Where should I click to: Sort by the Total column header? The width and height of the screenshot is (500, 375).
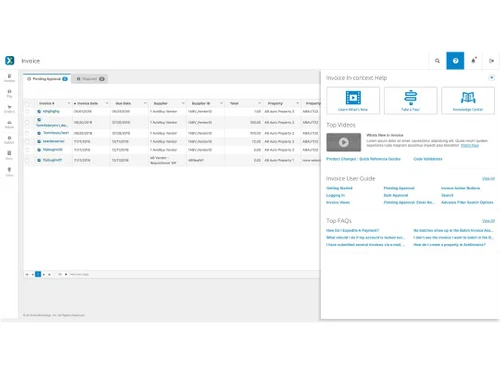(234, 103)
